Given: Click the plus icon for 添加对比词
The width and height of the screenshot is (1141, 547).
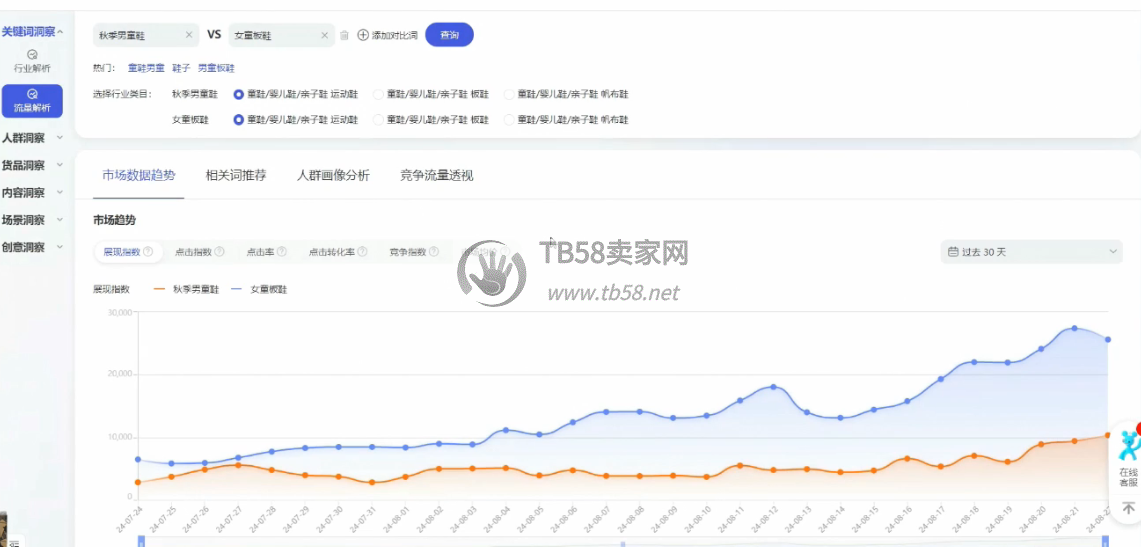Looking at the screenshot, I should pos(363,35).
